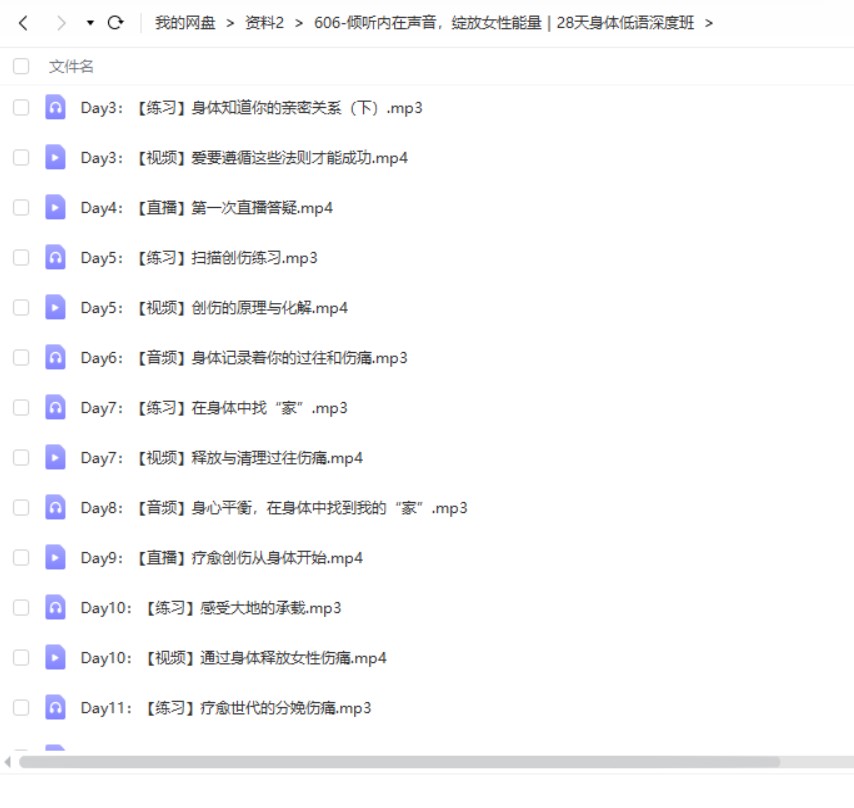Open file Day5:【练习】扫描创伤练习.mp3

[199, 258]
